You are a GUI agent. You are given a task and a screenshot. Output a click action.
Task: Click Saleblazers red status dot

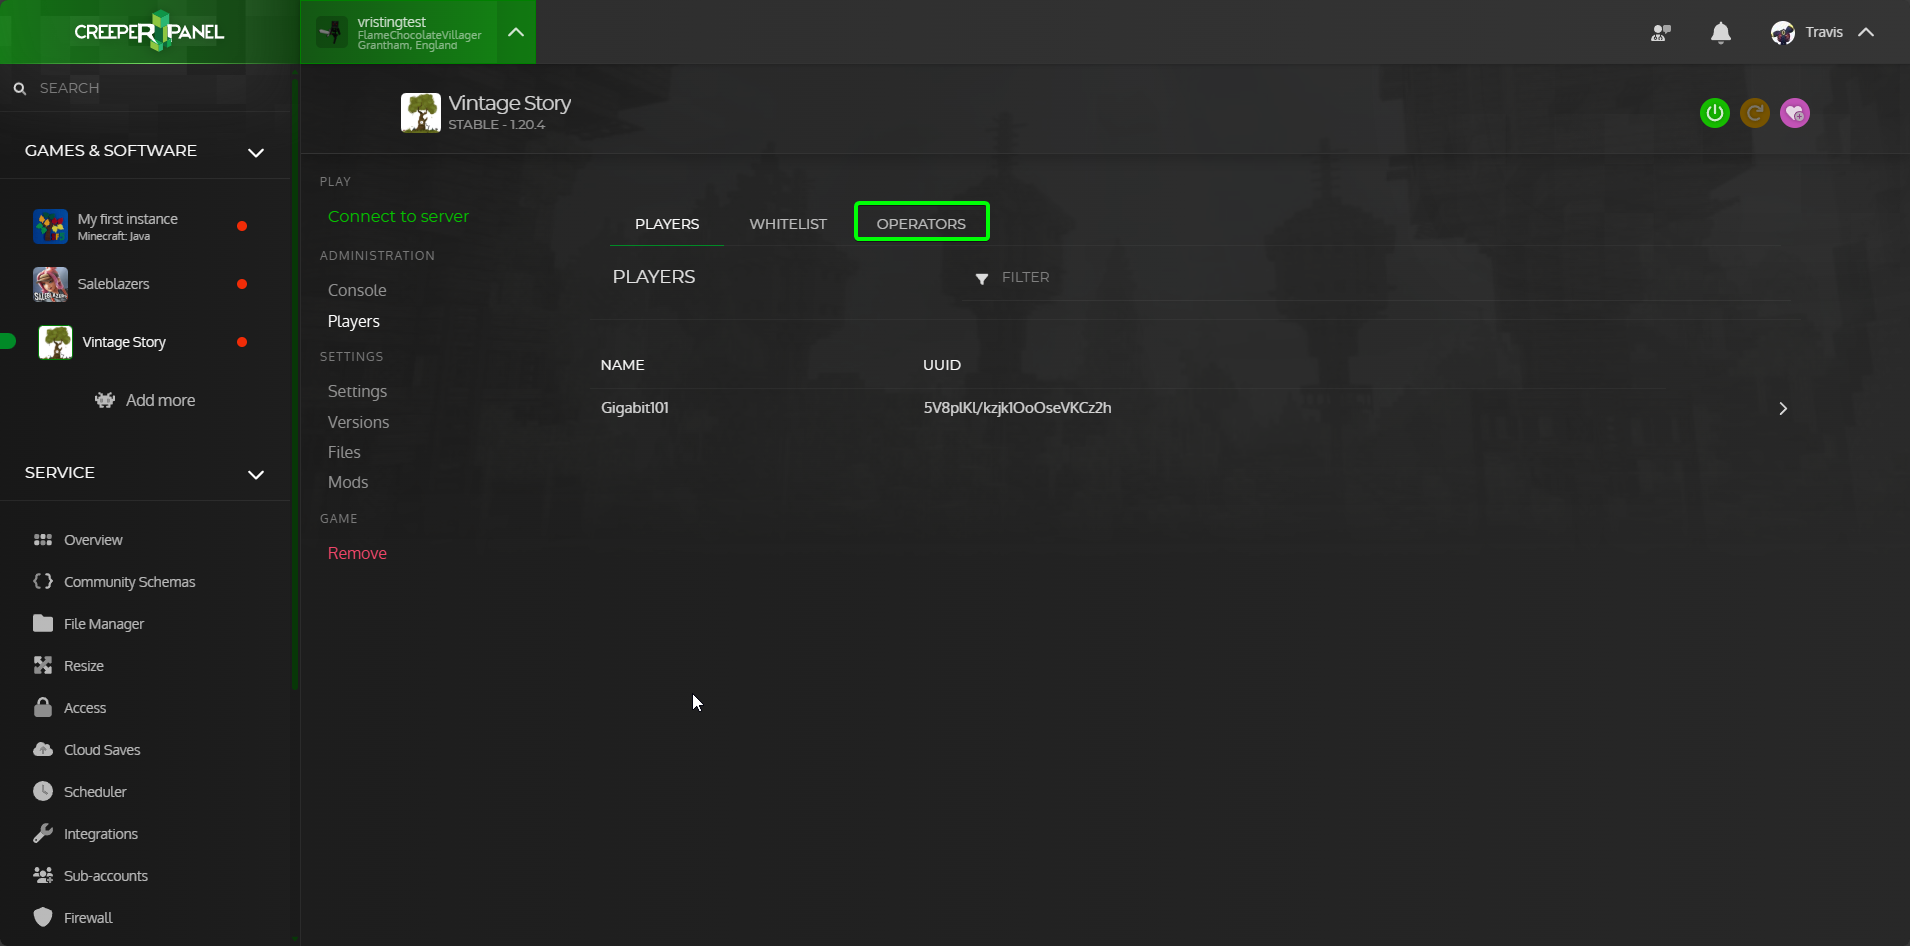(242, 284)
